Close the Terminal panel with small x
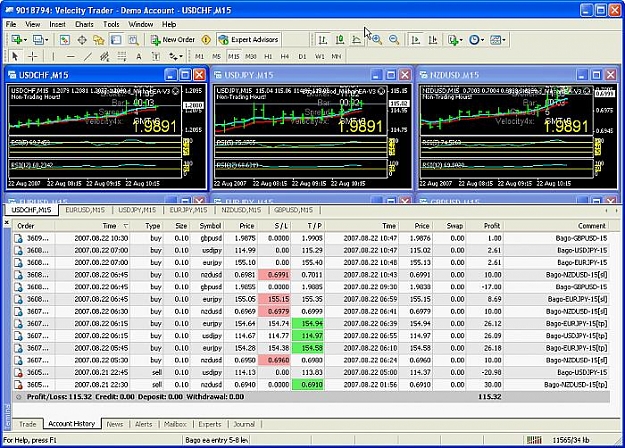 (x=6, y=222)
